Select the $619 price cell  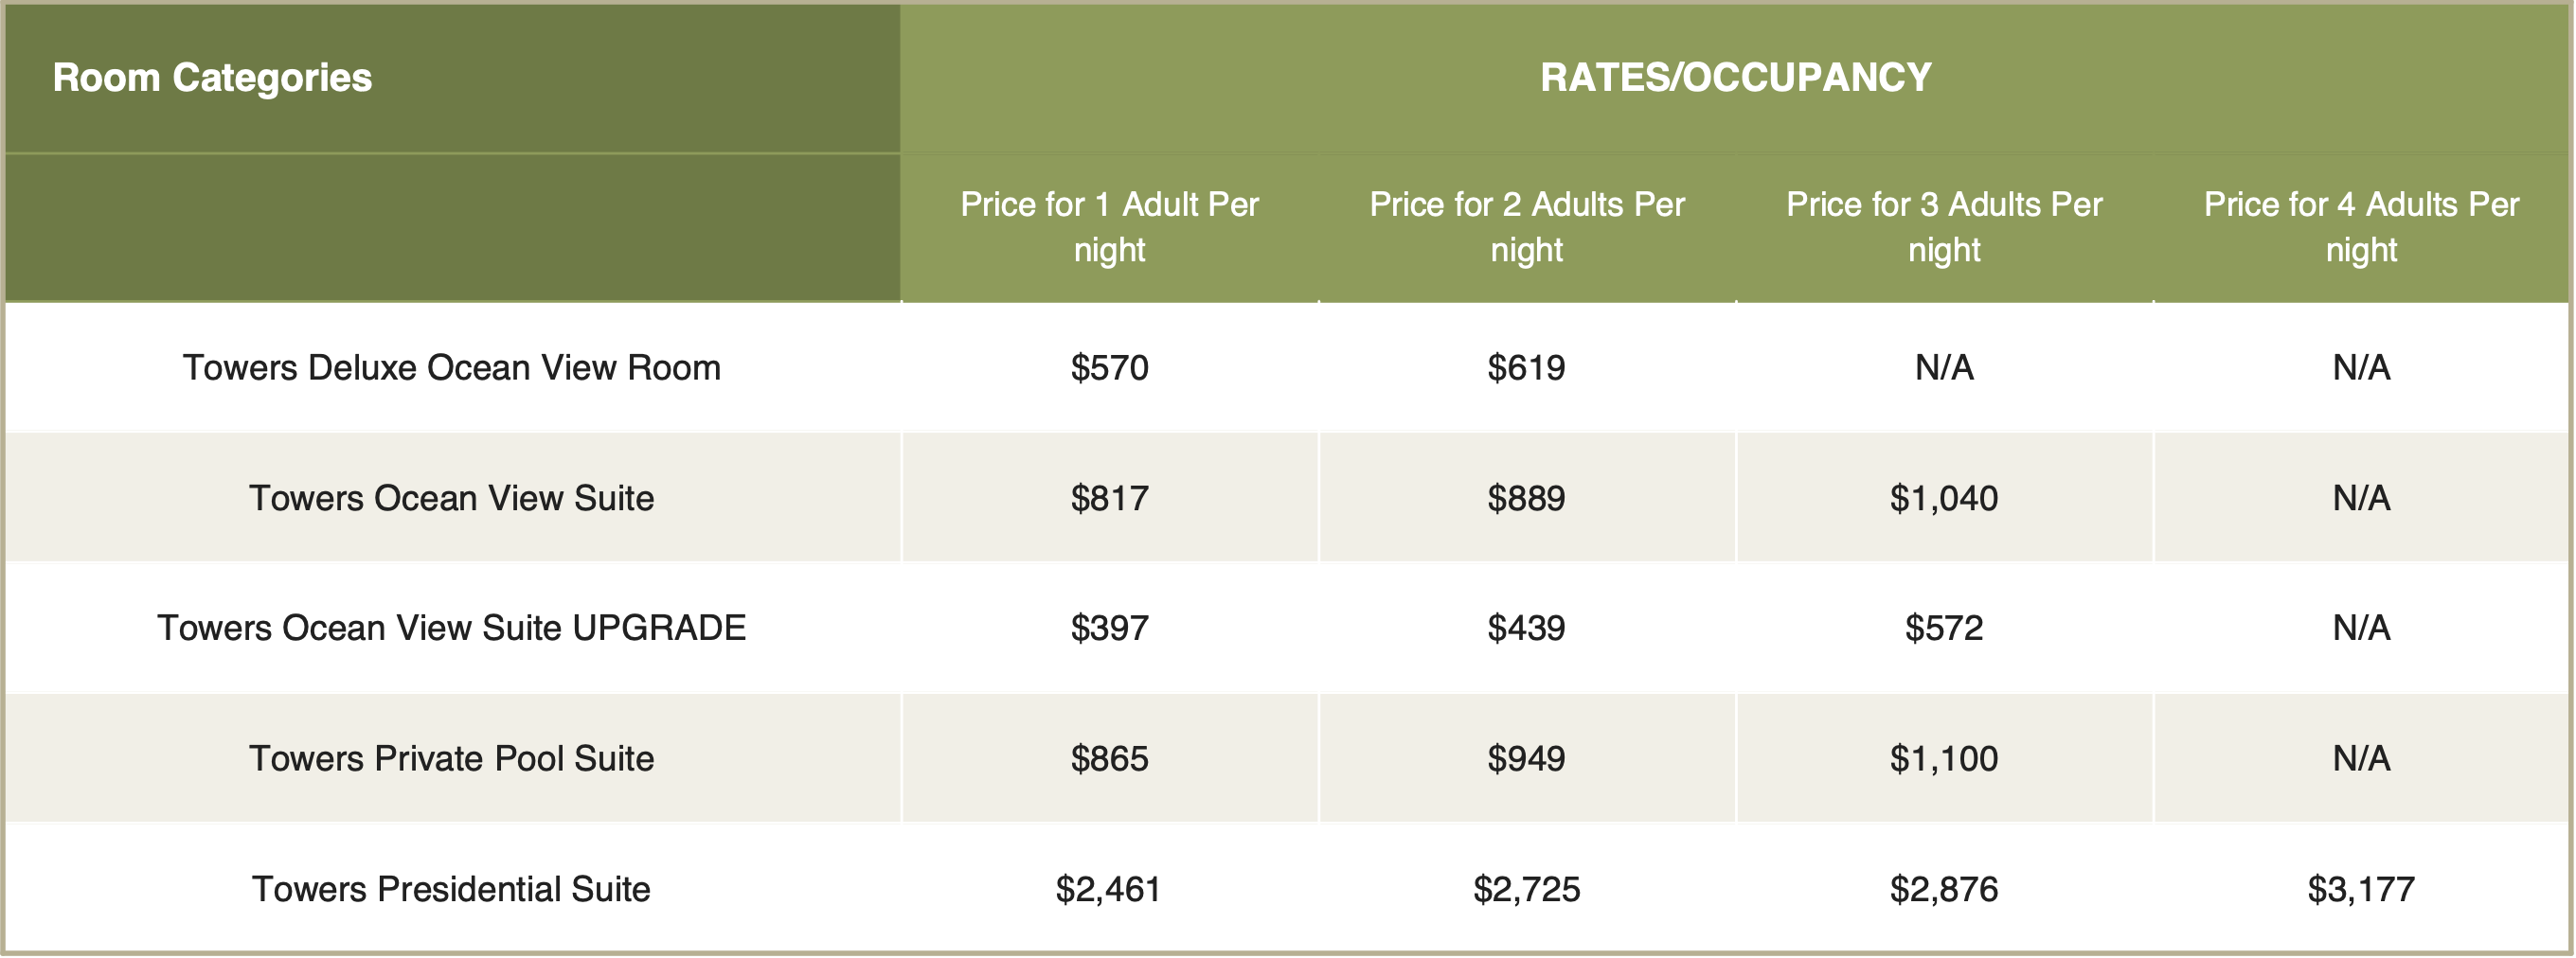(x=1527, y=368)
